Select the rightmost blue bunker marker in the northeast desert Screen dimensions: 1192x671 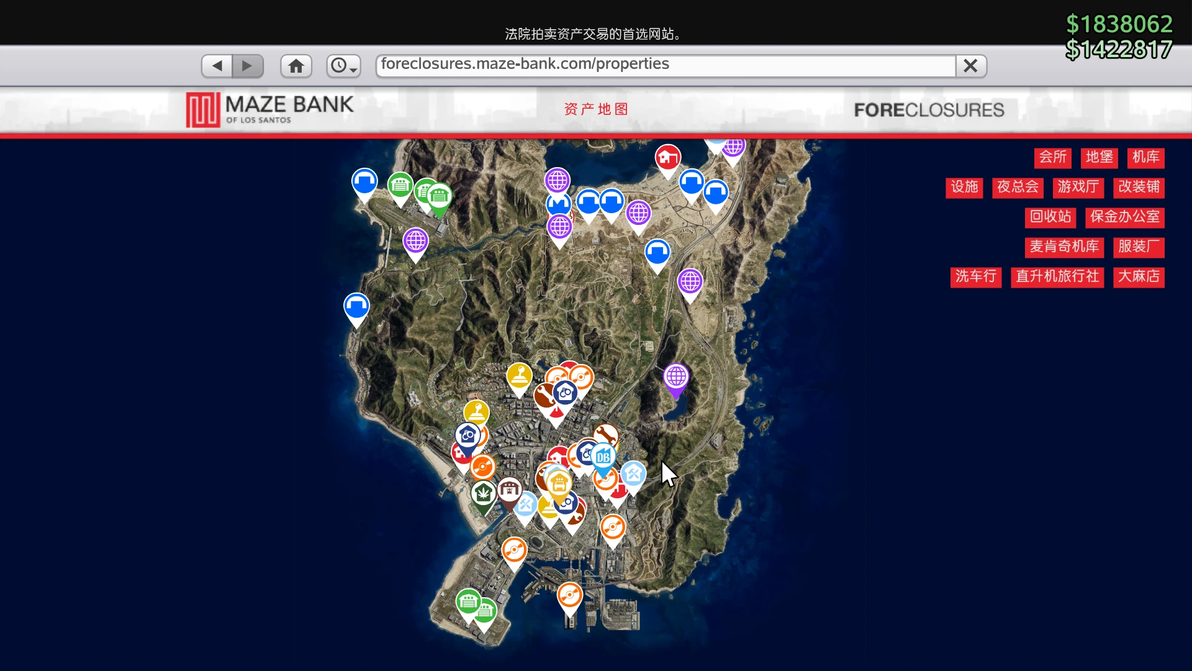pos(715,193)
